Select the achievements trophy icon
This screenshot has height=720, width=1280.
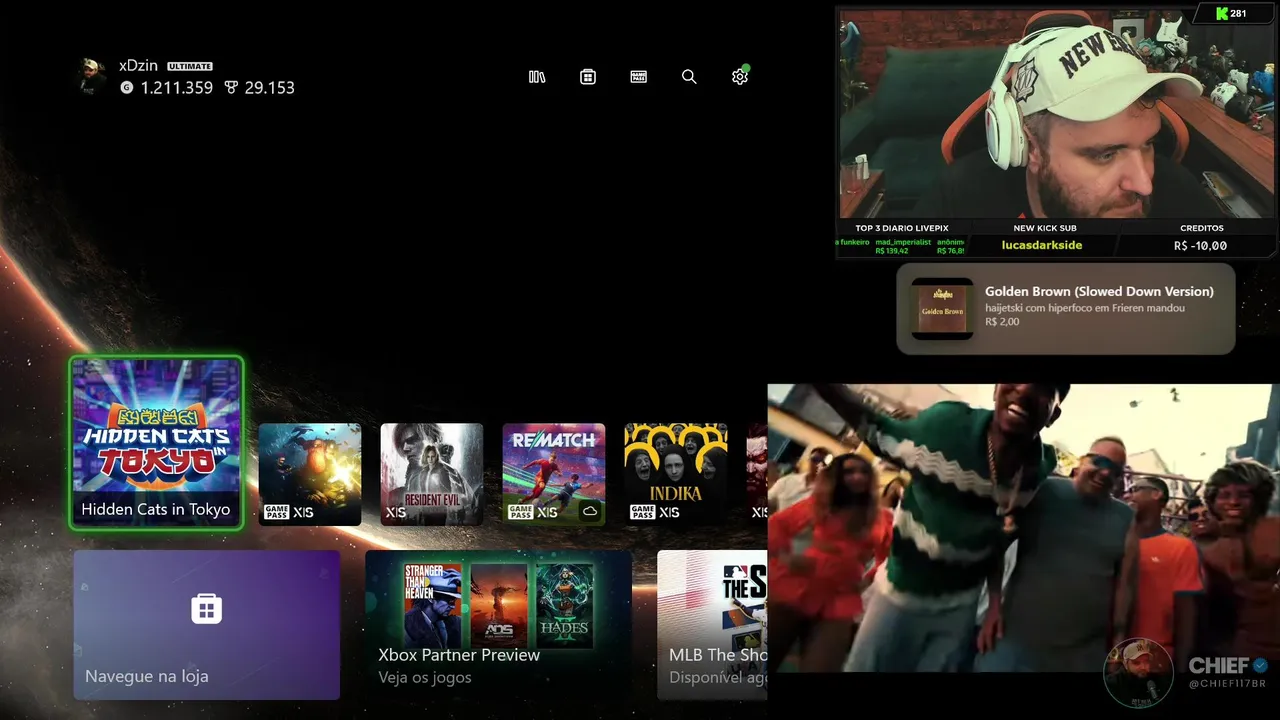231,88
